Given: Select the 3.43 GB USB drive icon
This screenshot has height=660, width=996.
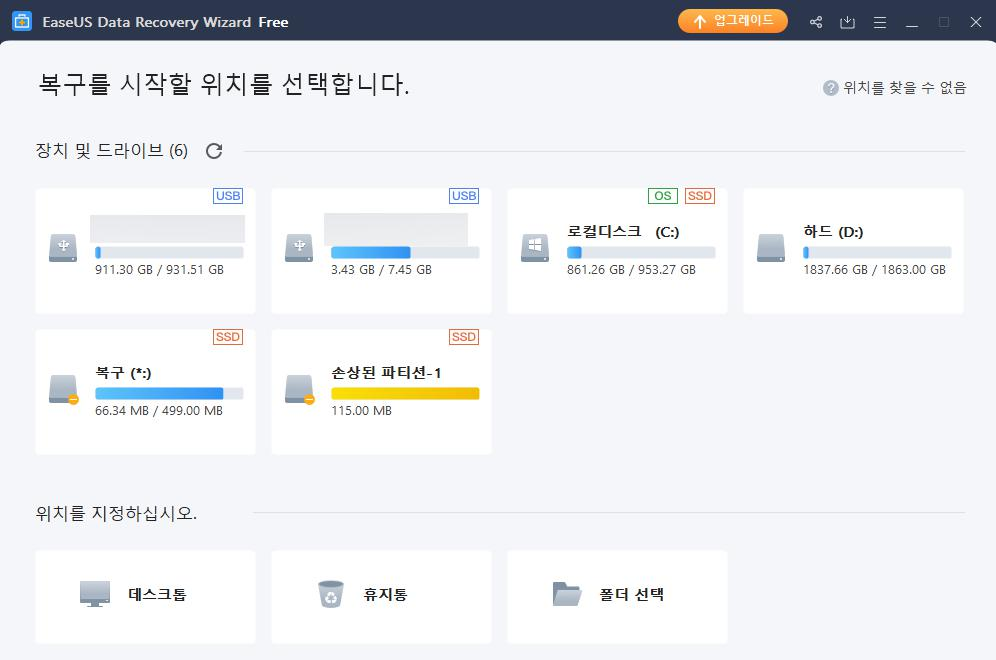Looking at the screenshot, I should click(299, 248).
